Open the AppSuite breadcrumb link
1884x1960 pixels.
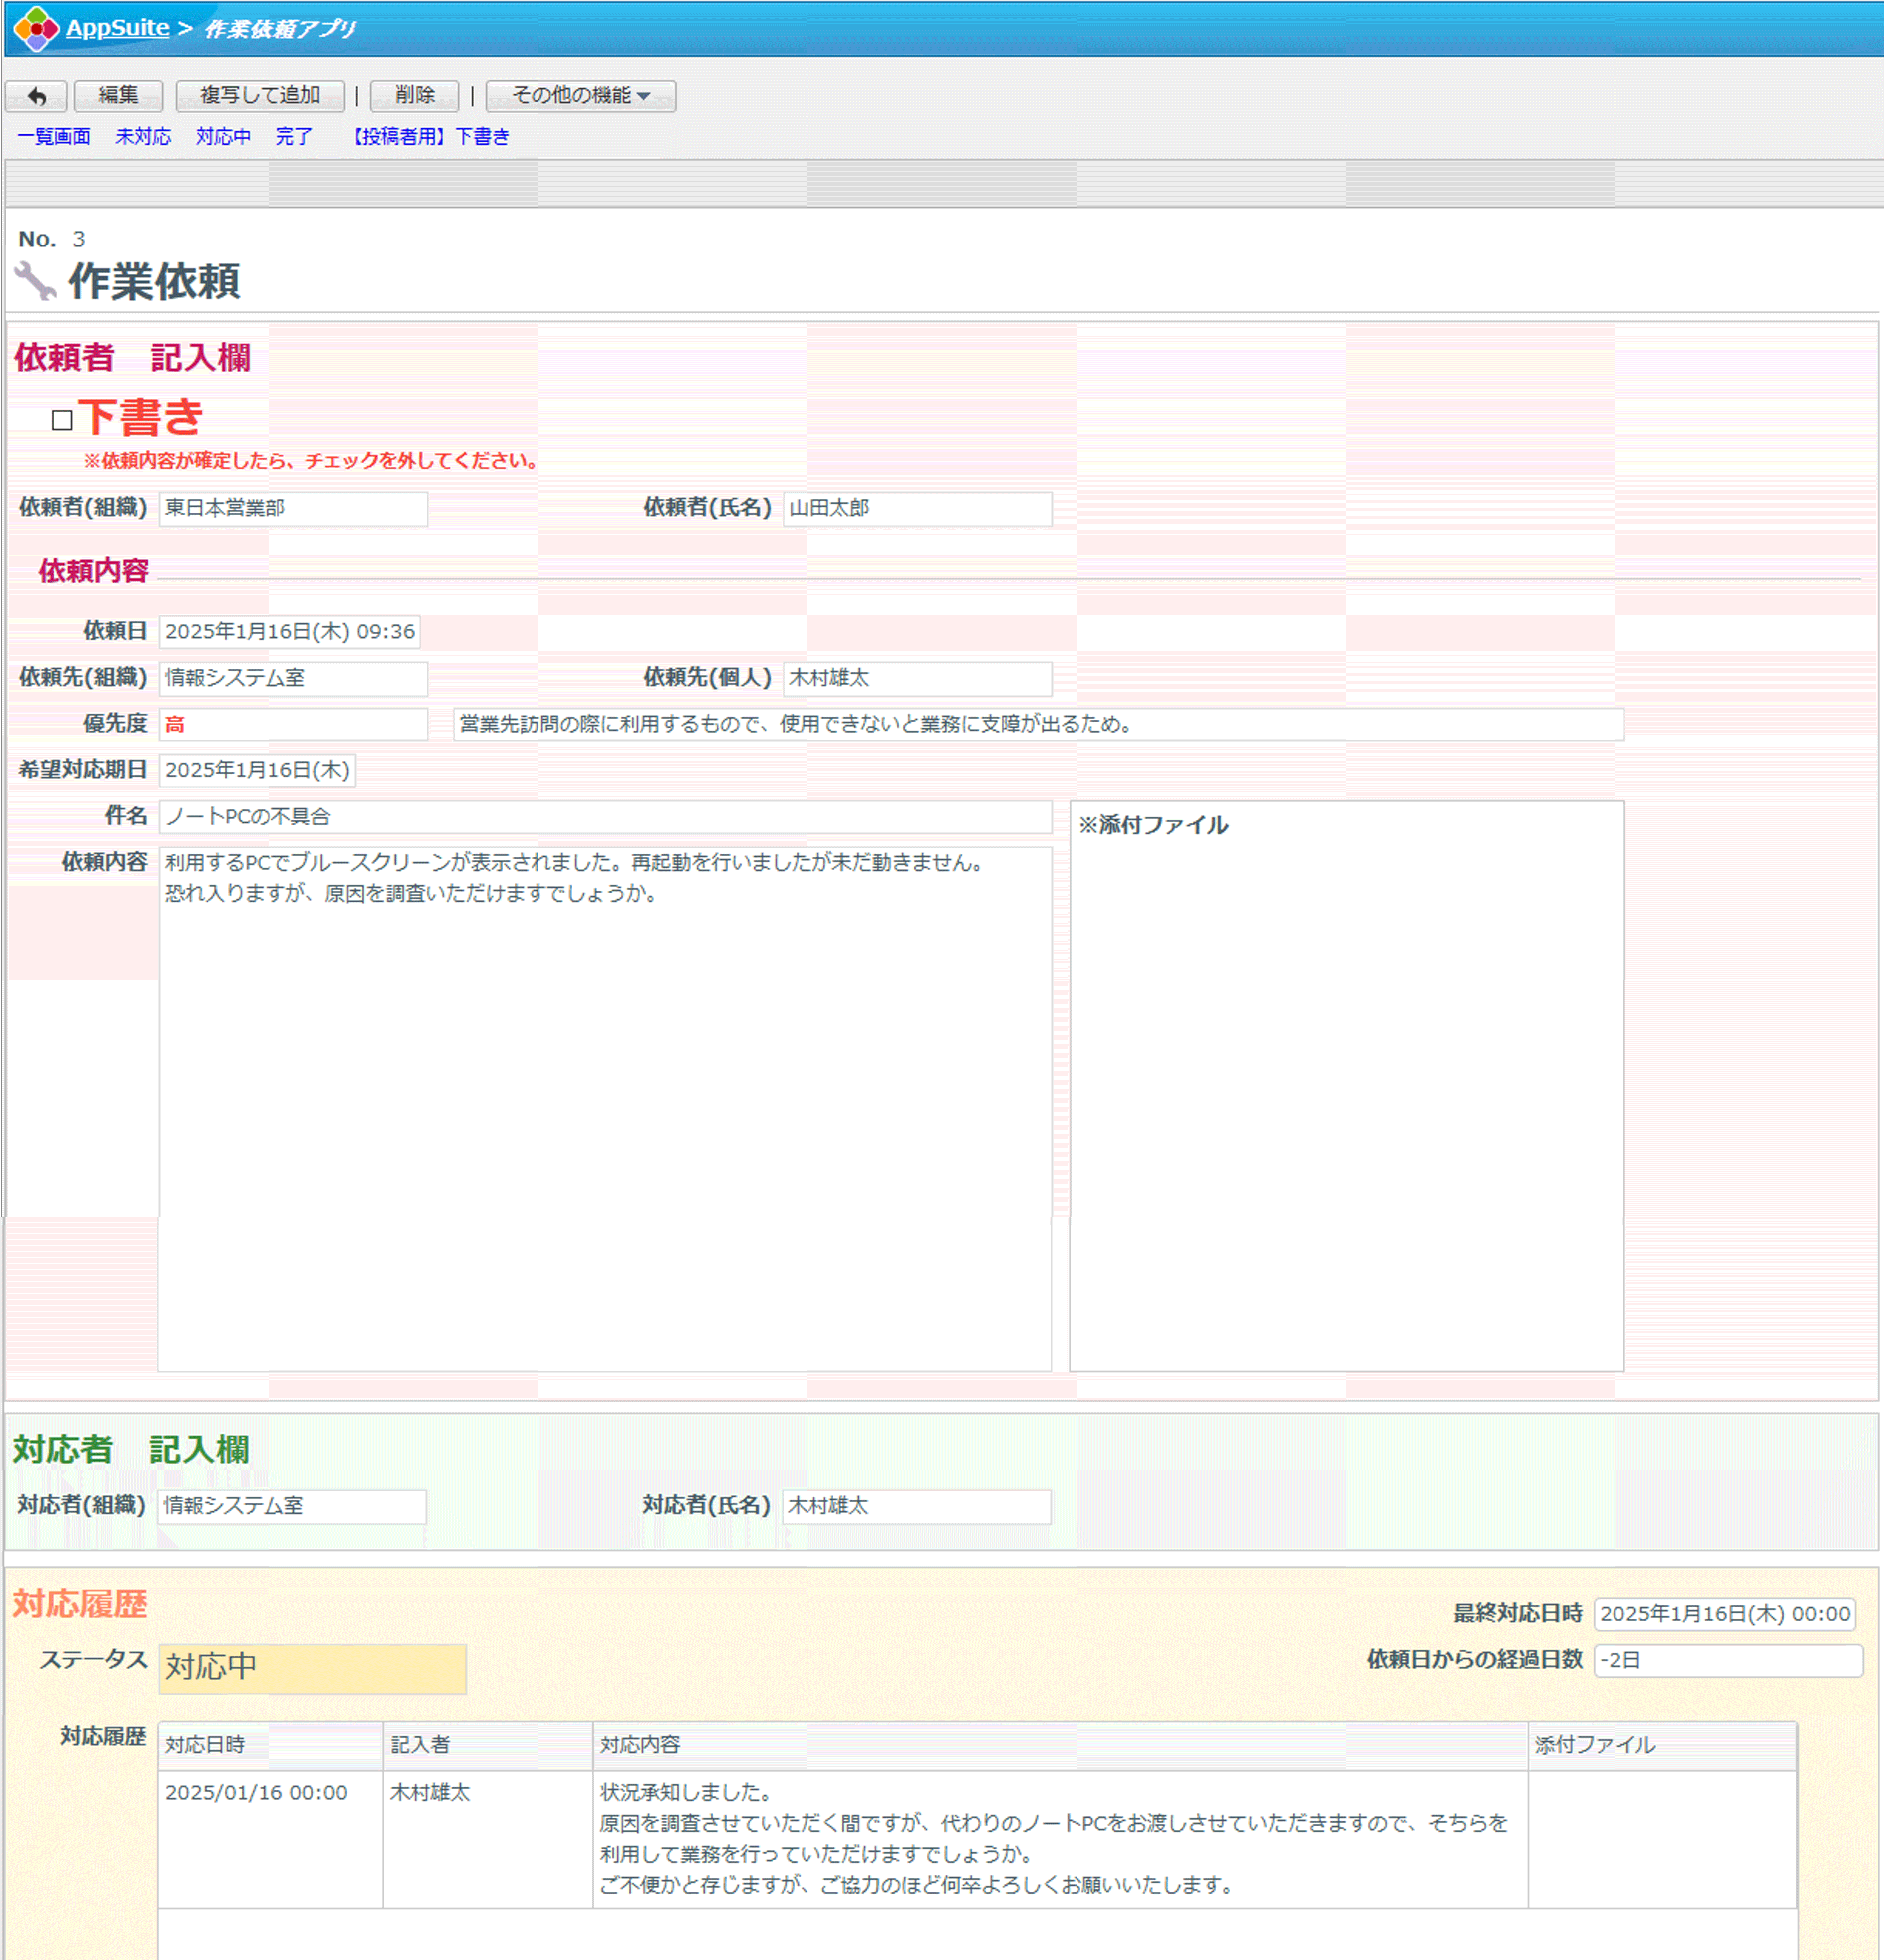[x=117, y=28]
